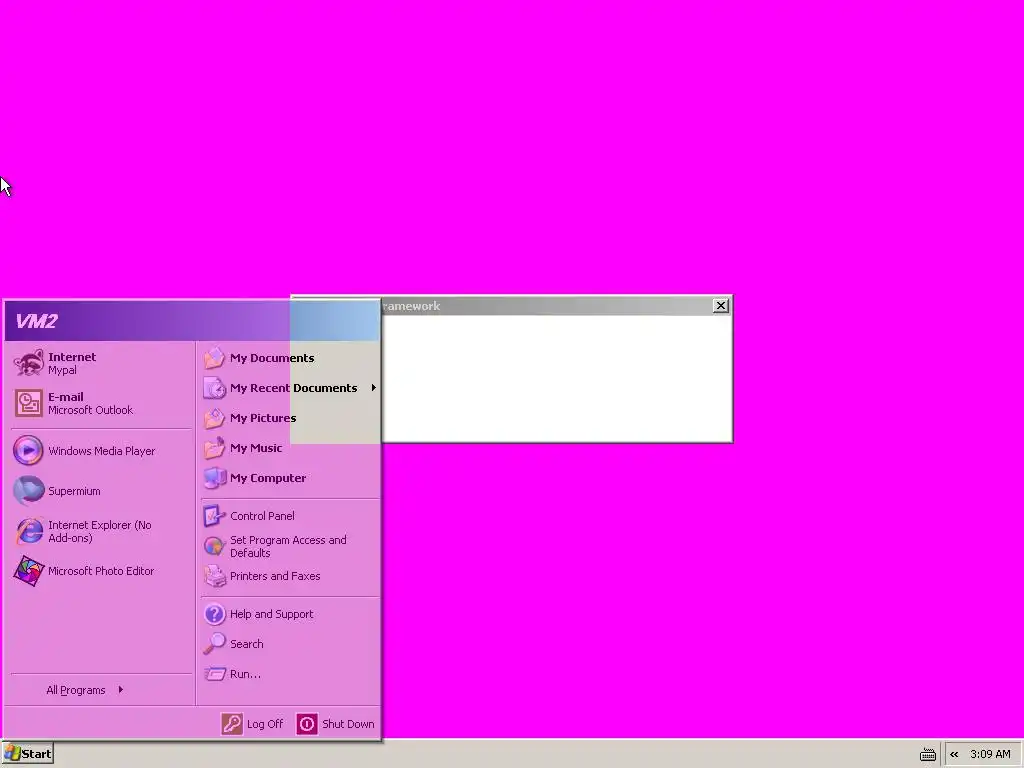Click the keyboard icon in the system tray

(x=927, y=755)
